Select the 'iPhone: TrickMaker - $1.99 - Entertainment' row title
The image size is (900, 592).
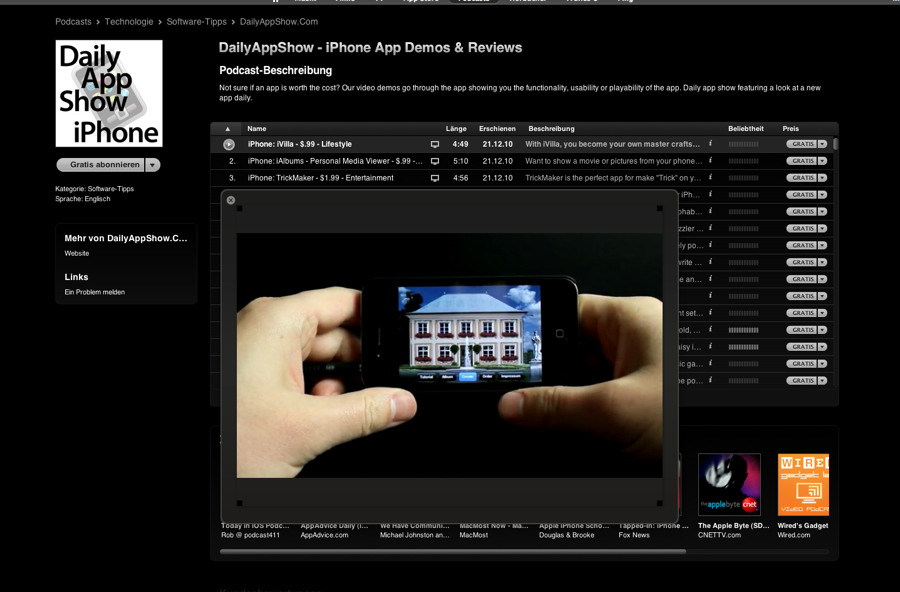[320, 178]
